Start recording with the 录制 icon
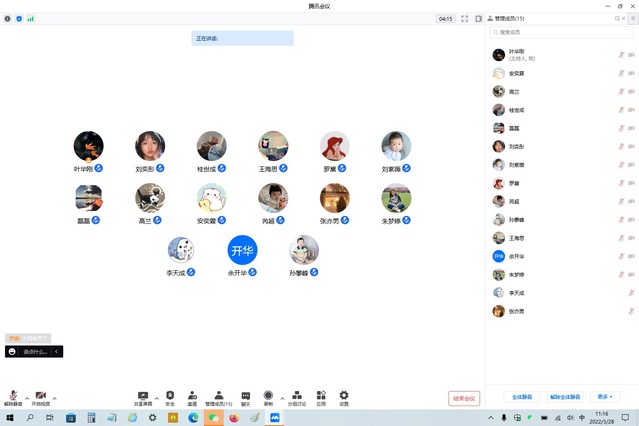Screen dimensions: 639x426 coord(268,396)
